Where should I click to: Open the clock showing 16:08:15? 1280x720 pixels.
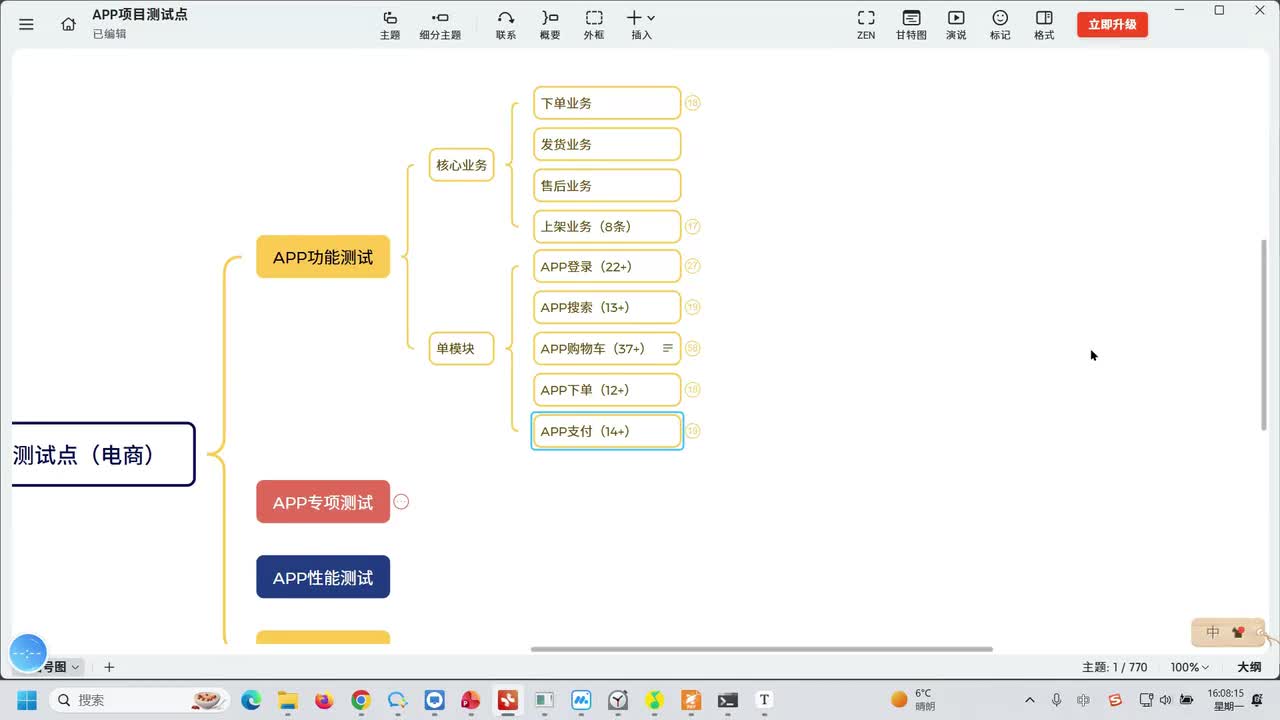[x=1226, y=699]
